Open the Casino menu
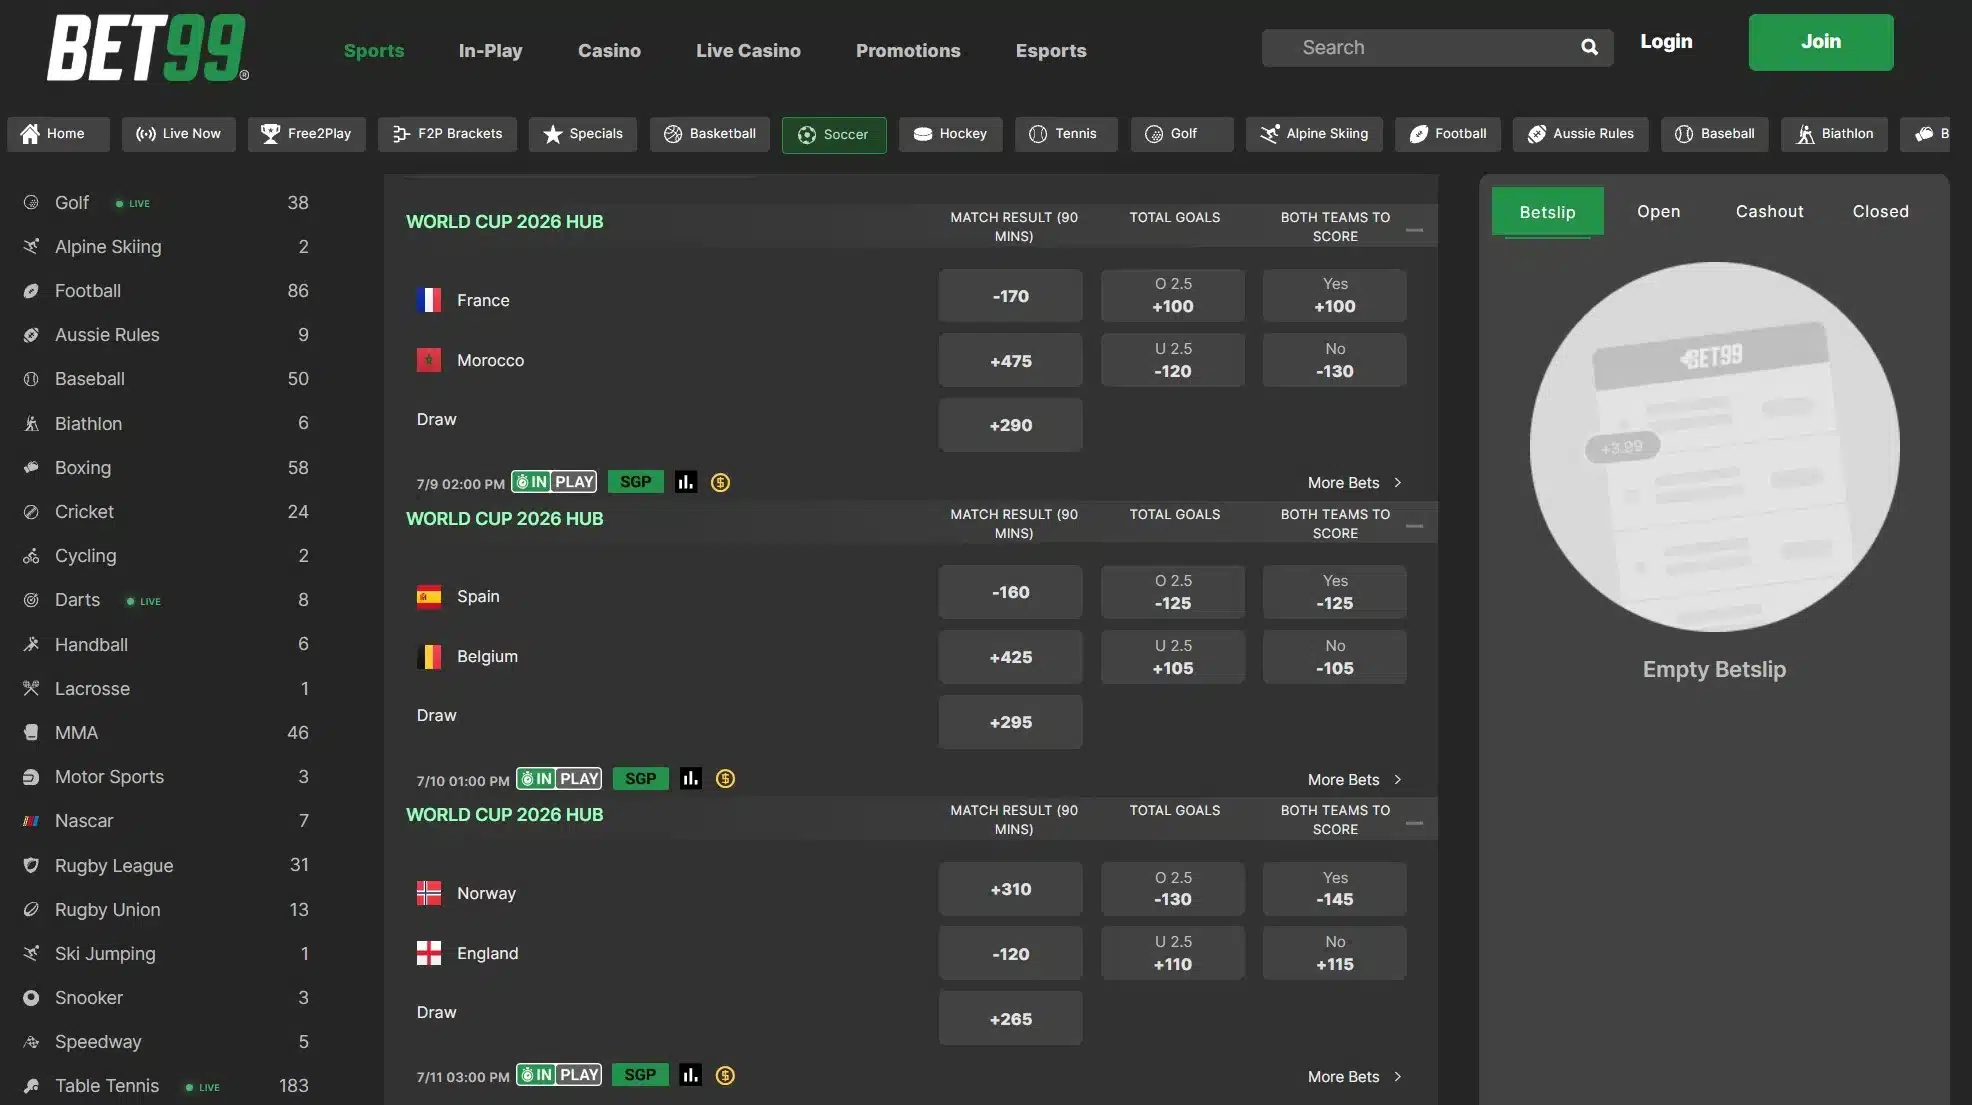The height and width of the screenshot is (1105, 1972). coord(609,50)
